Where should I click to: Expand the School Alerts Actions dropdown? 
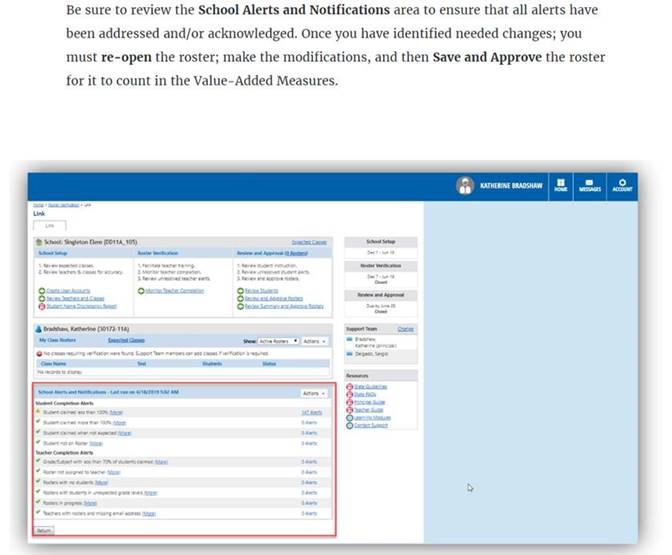point(313,393)
